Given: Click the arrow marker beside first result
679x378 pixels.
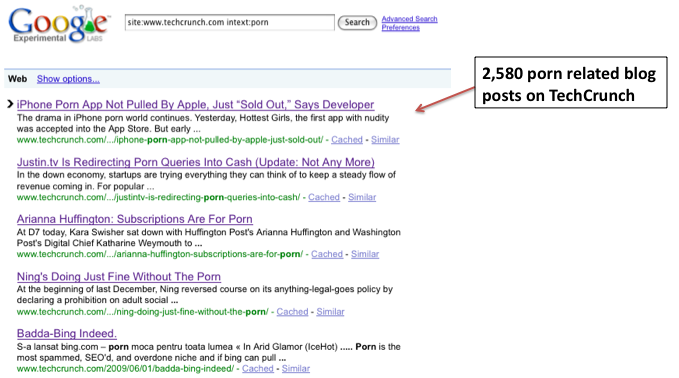Looking at the screenshot, I should click(10, 104).
